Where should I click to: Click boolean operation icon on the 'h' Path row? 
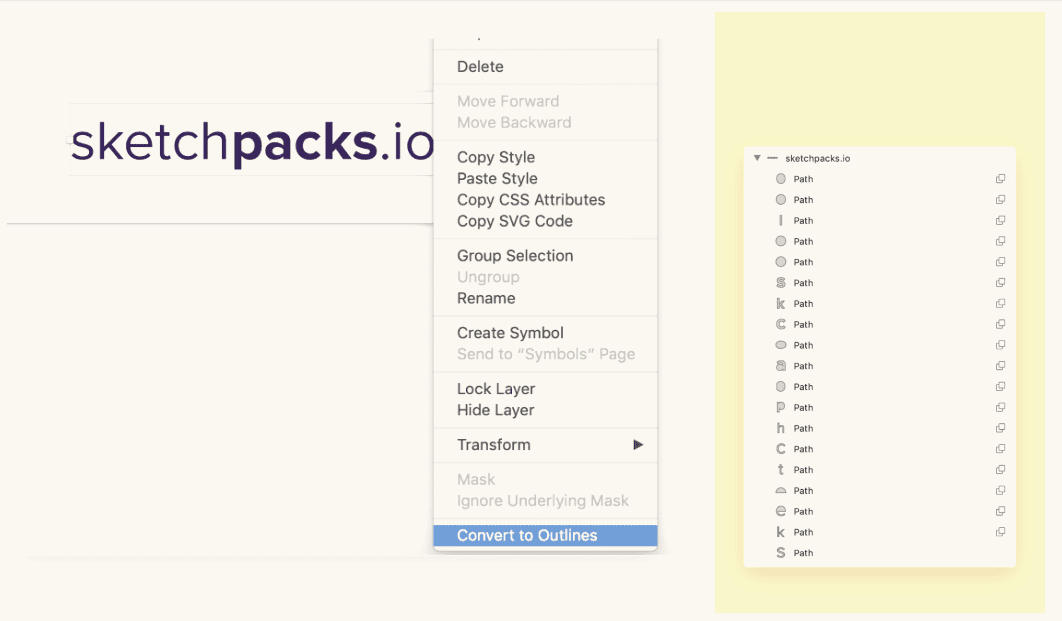point(1000,428)
